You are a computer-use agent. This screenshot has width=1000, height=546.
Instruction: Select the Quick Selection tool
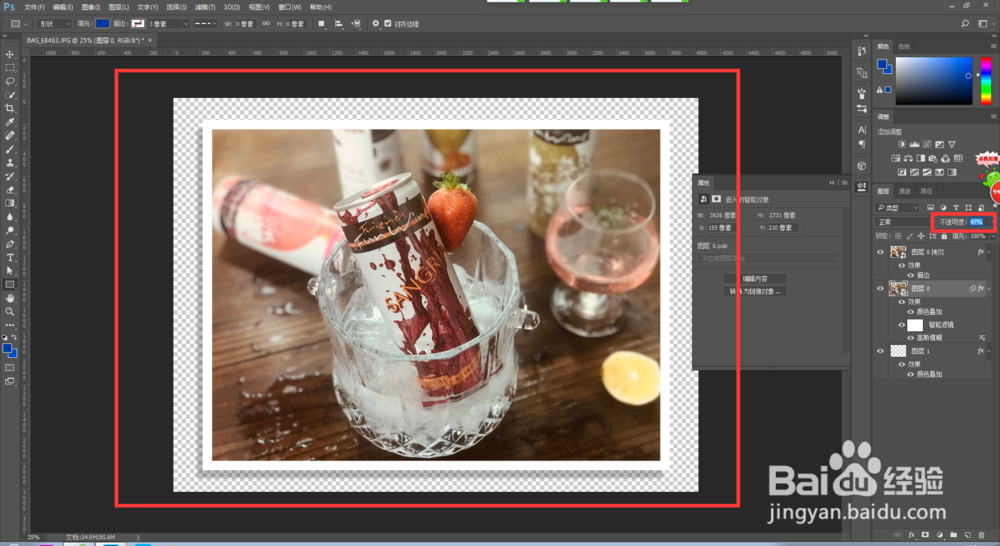pyautogui.click(x=10, y=95)
